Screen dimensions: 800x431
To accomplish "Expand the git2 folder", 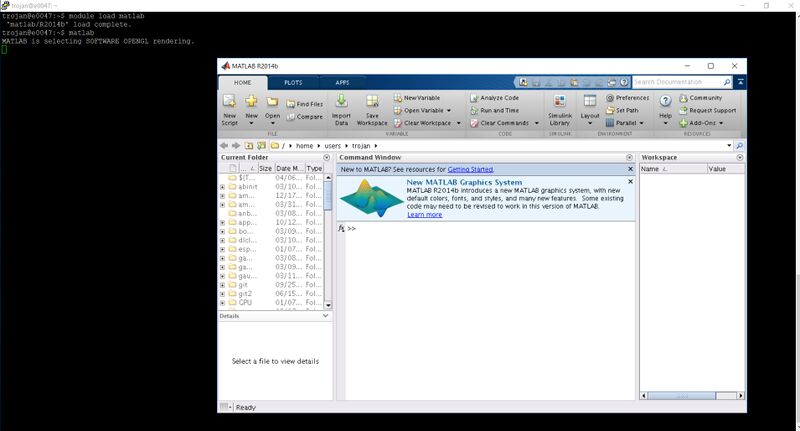I will [222, 294].
